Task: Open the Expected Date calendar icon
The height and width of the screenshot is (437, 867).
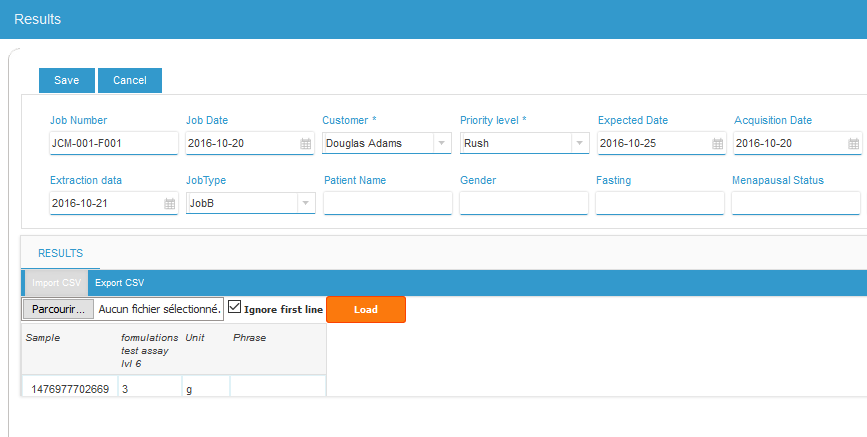Action: pyautogui.click(x=717, y=144)
